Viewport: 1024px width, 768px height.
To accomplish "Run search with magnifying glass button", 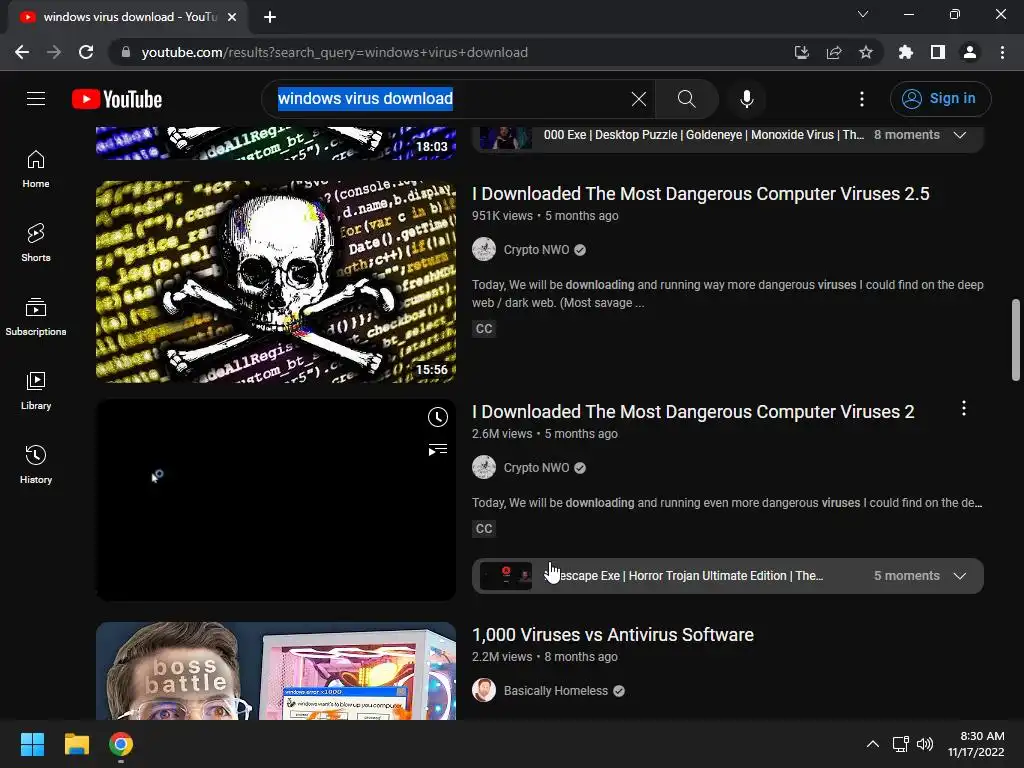I will coord(686,99).
